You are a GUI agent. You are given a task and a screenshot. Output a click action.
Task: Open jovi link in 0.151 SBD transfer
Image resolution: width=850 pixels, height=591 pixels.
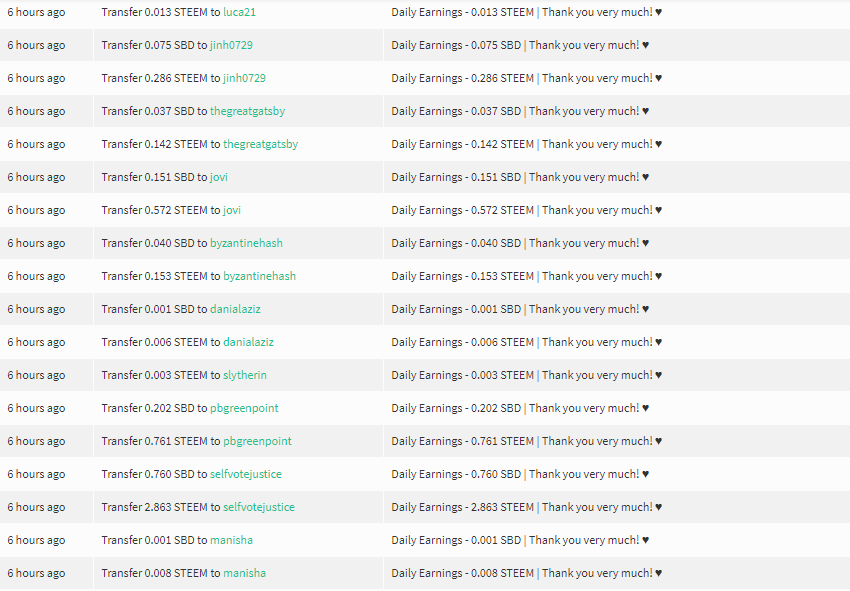pos(218,177)
